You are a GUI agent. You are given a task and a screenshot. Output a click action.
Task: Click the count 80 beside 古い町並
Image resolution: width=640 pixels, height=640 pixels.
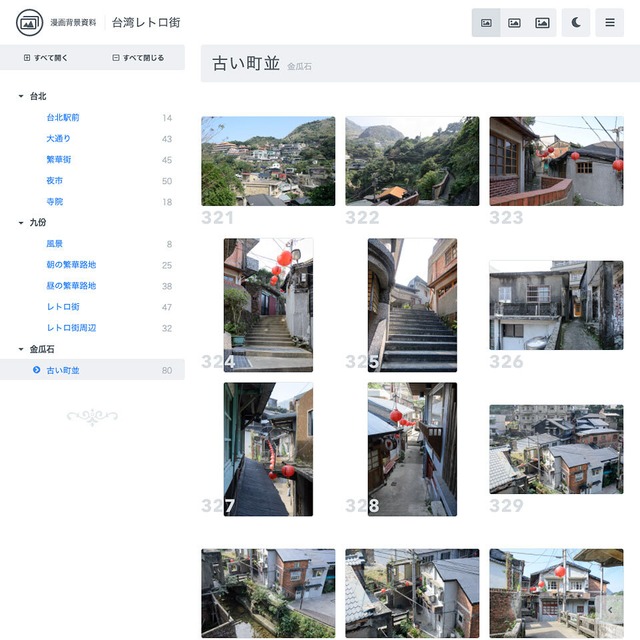[x=167, y=370]
